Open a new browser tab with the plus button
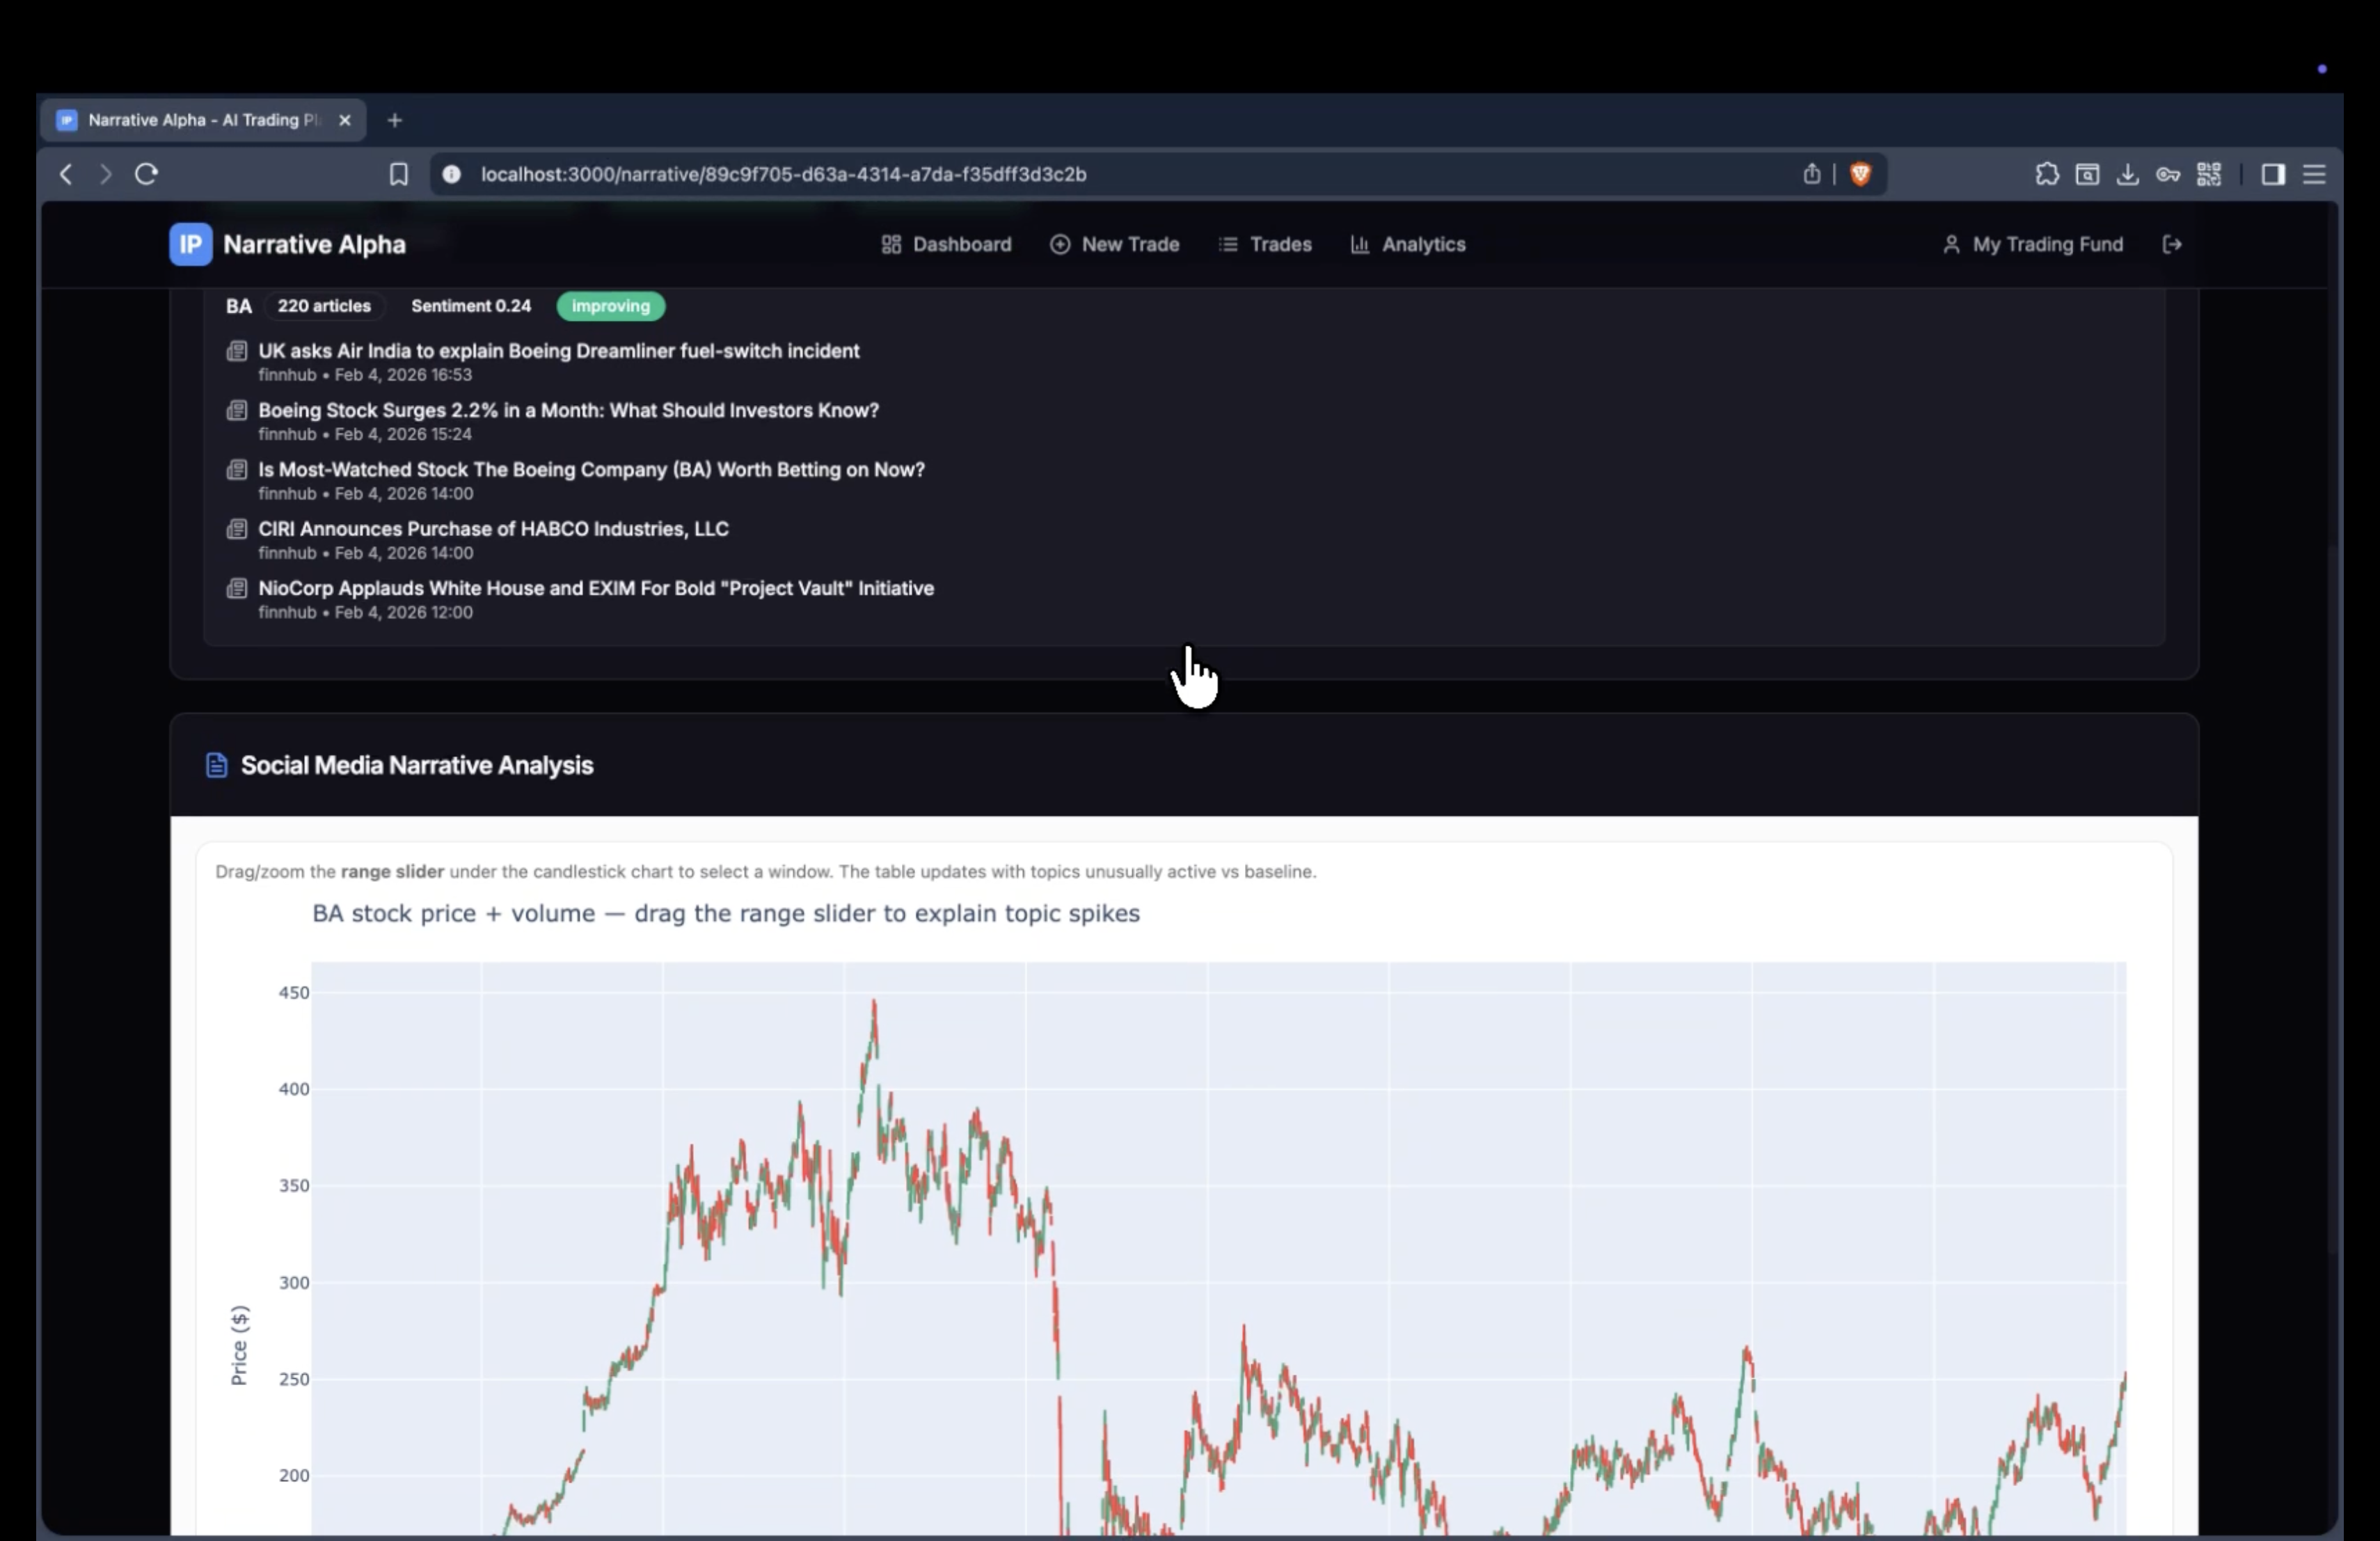 pos(395,120)
